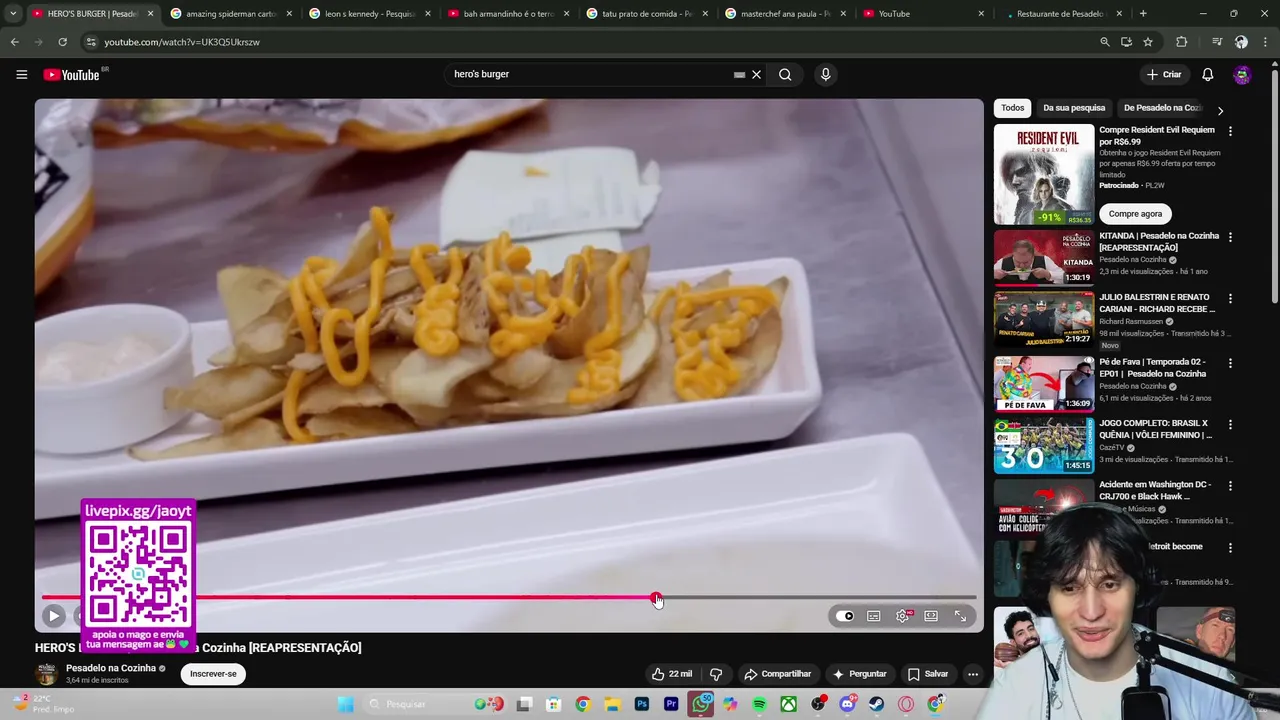Go back with the browser back arrow
1280x720 pixels.
tap(14, 42)
